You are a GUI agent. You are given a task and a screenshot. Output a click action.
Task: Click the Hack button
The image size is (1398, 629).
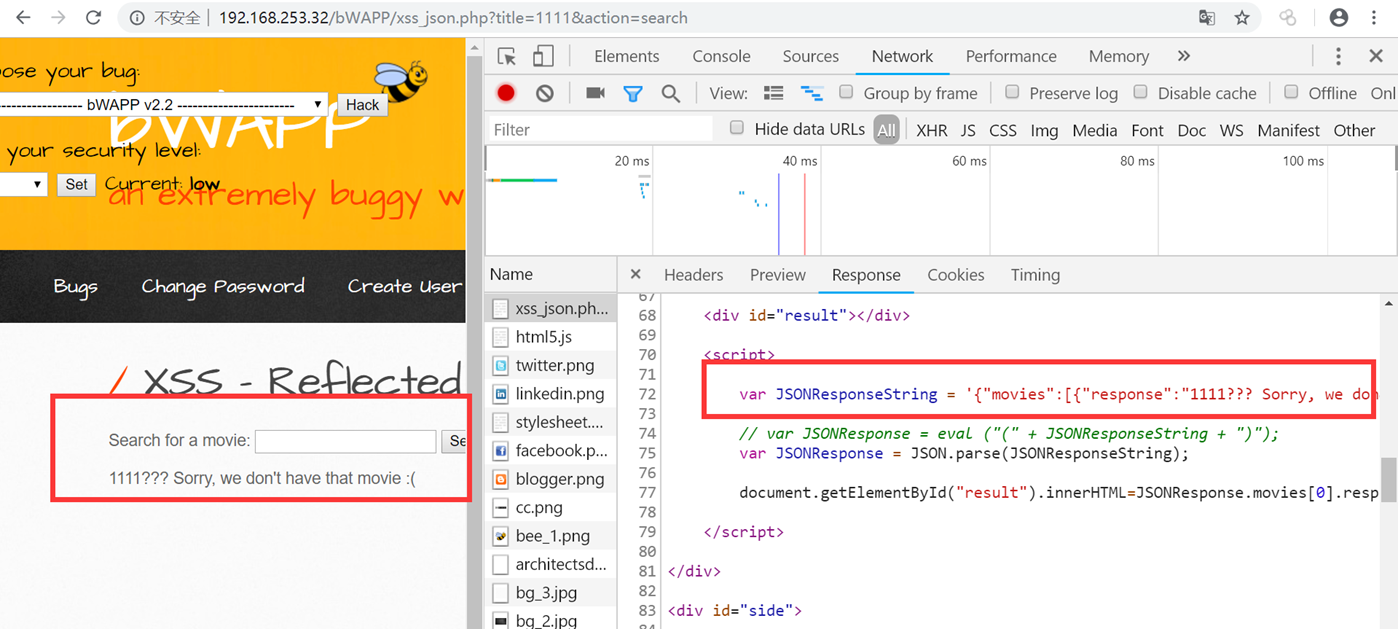point(362,104)
